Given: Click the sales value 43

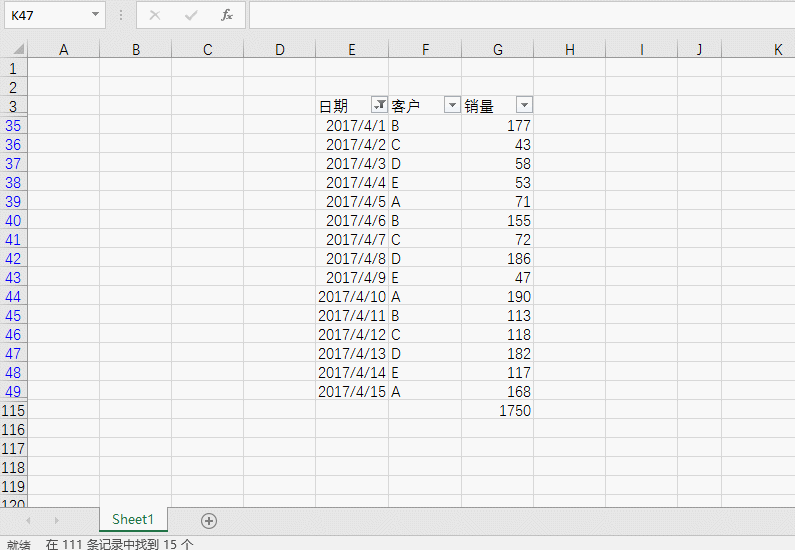Looking at the screenshot, I should click(x=497, y=144).
